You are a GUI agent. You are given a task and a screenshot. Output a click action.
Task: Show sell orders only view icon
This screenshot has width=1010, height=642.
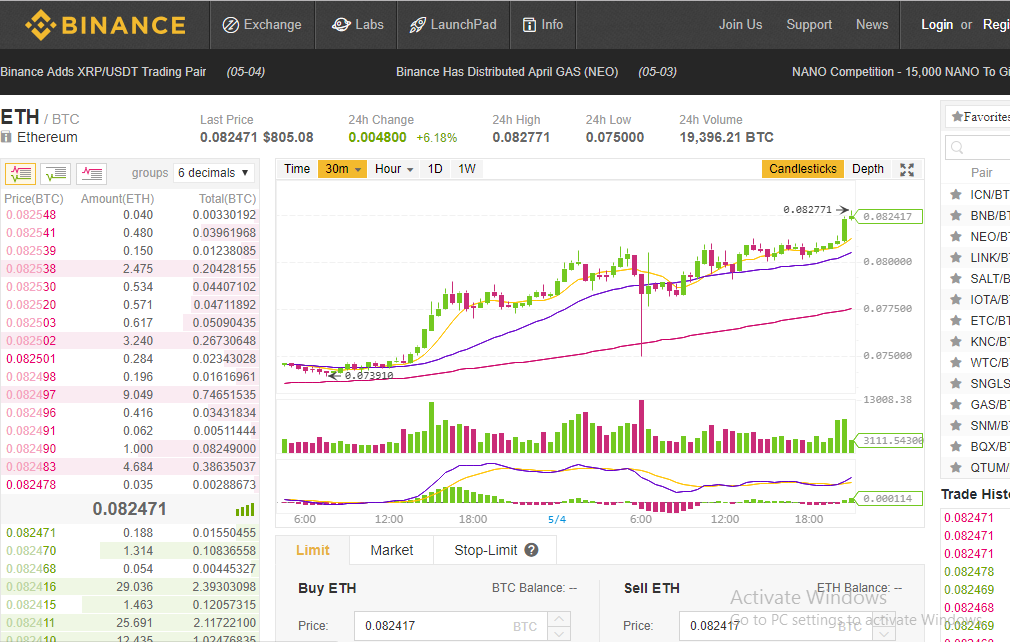[91, 173]
